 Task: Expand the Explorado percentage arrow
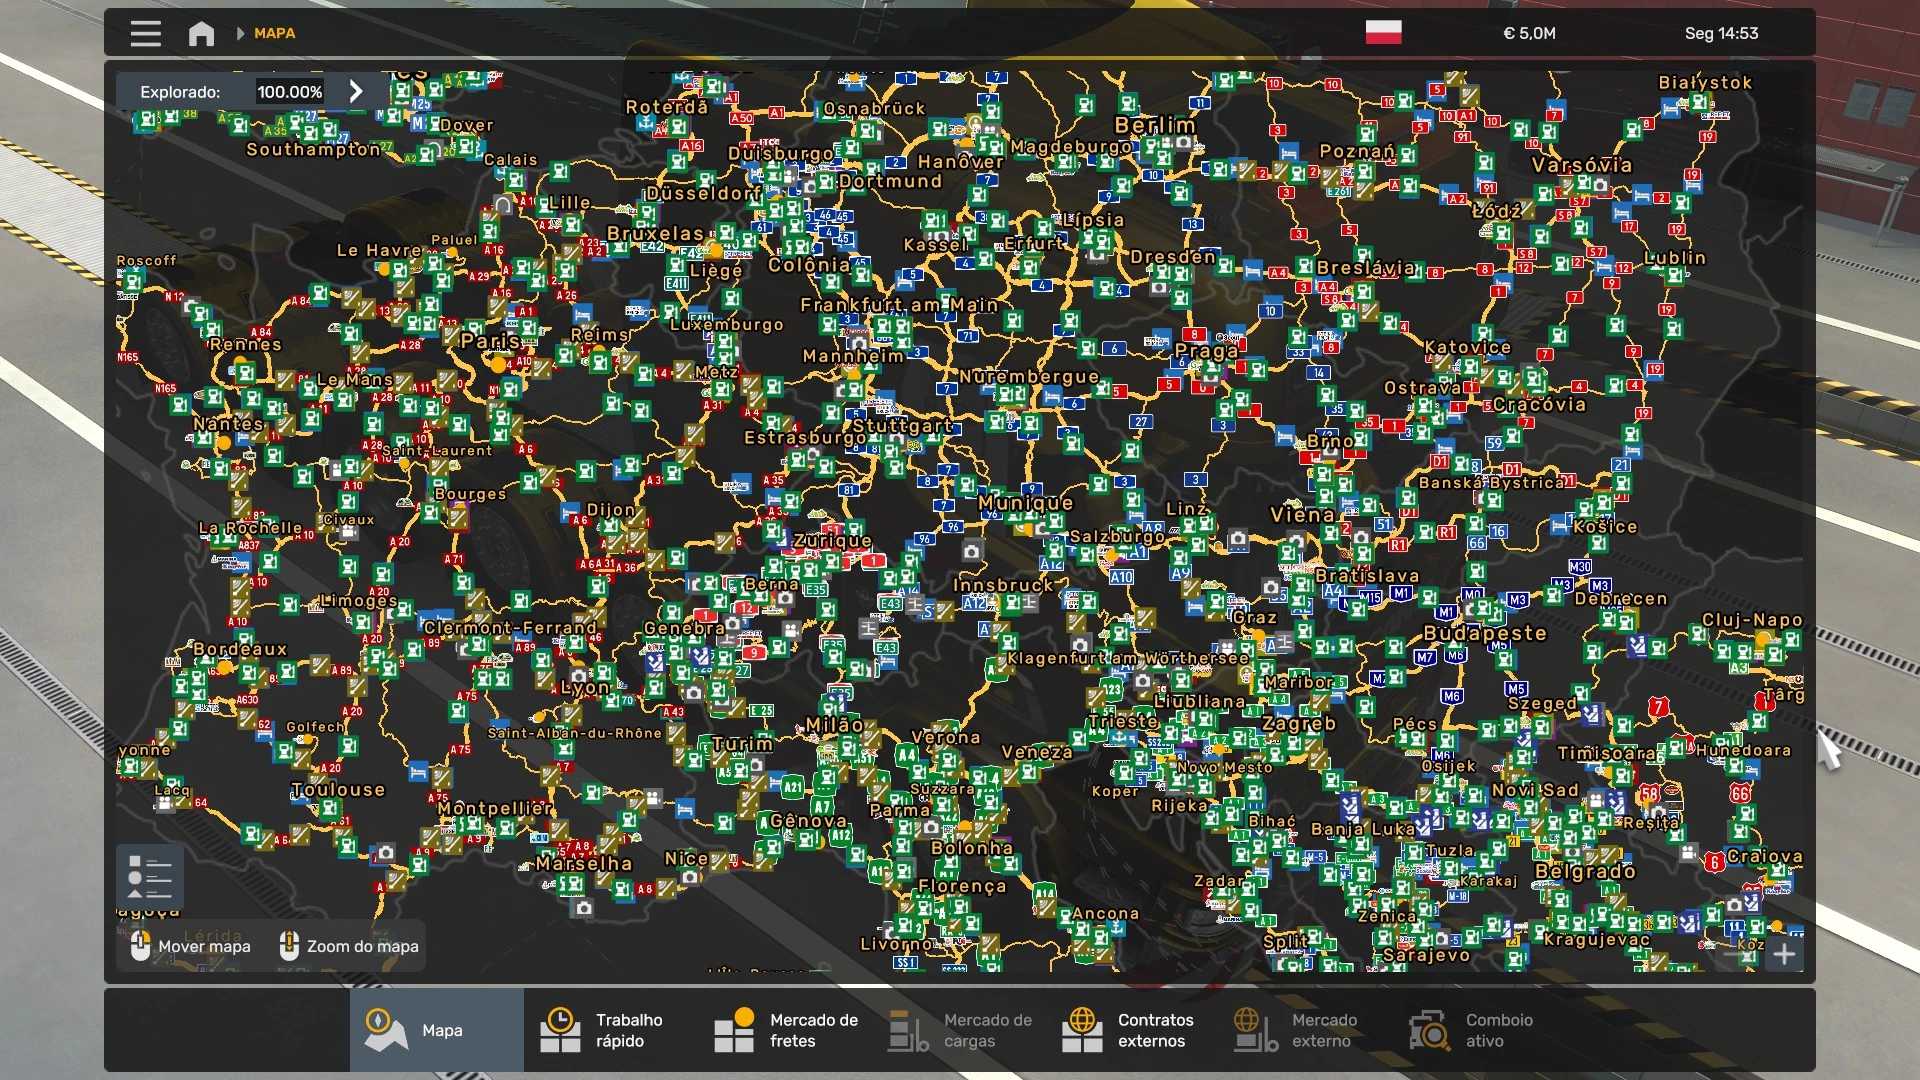click(356, 91)
